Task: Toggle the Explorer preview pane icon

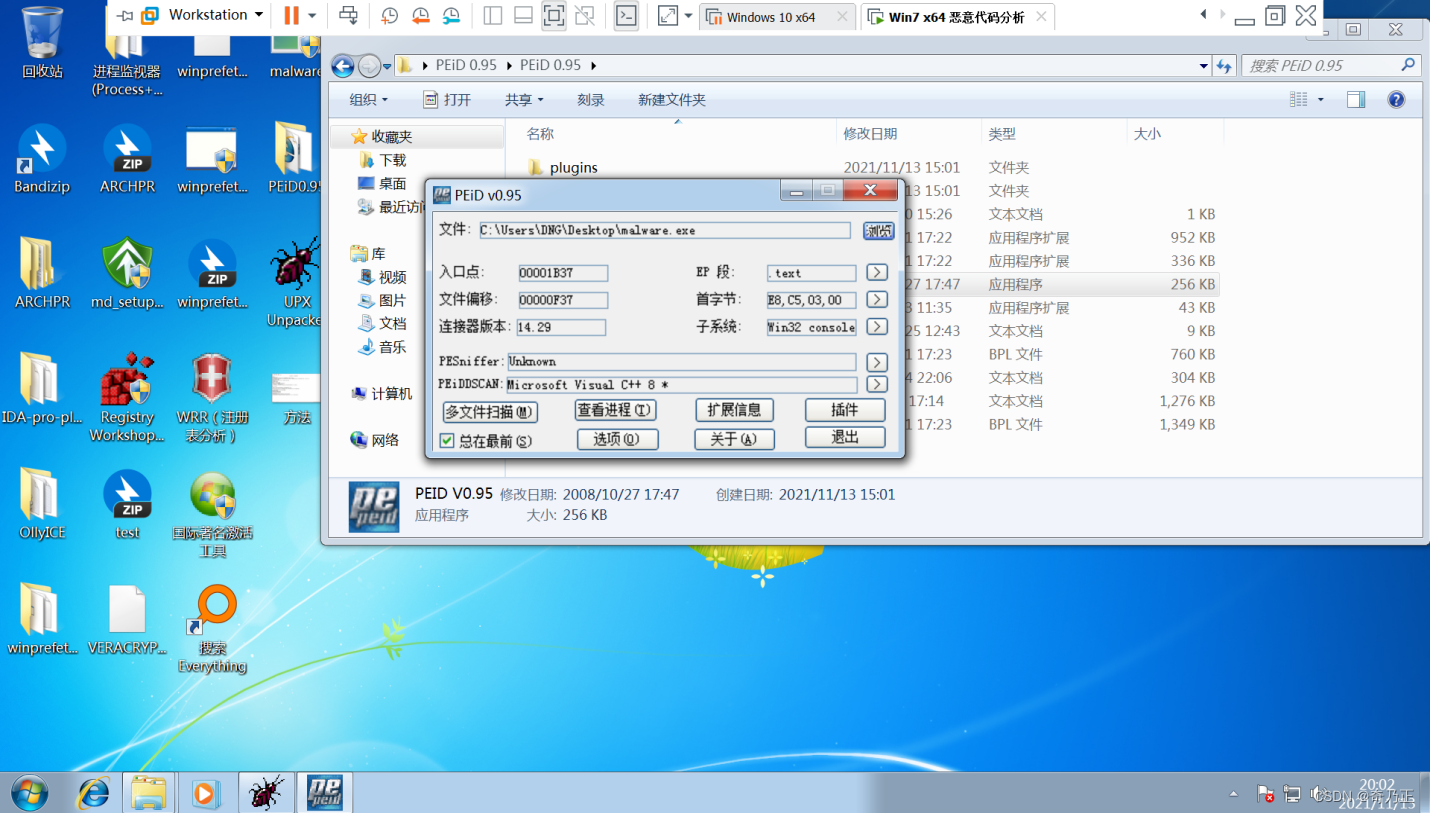Action: click(1356, 99)
